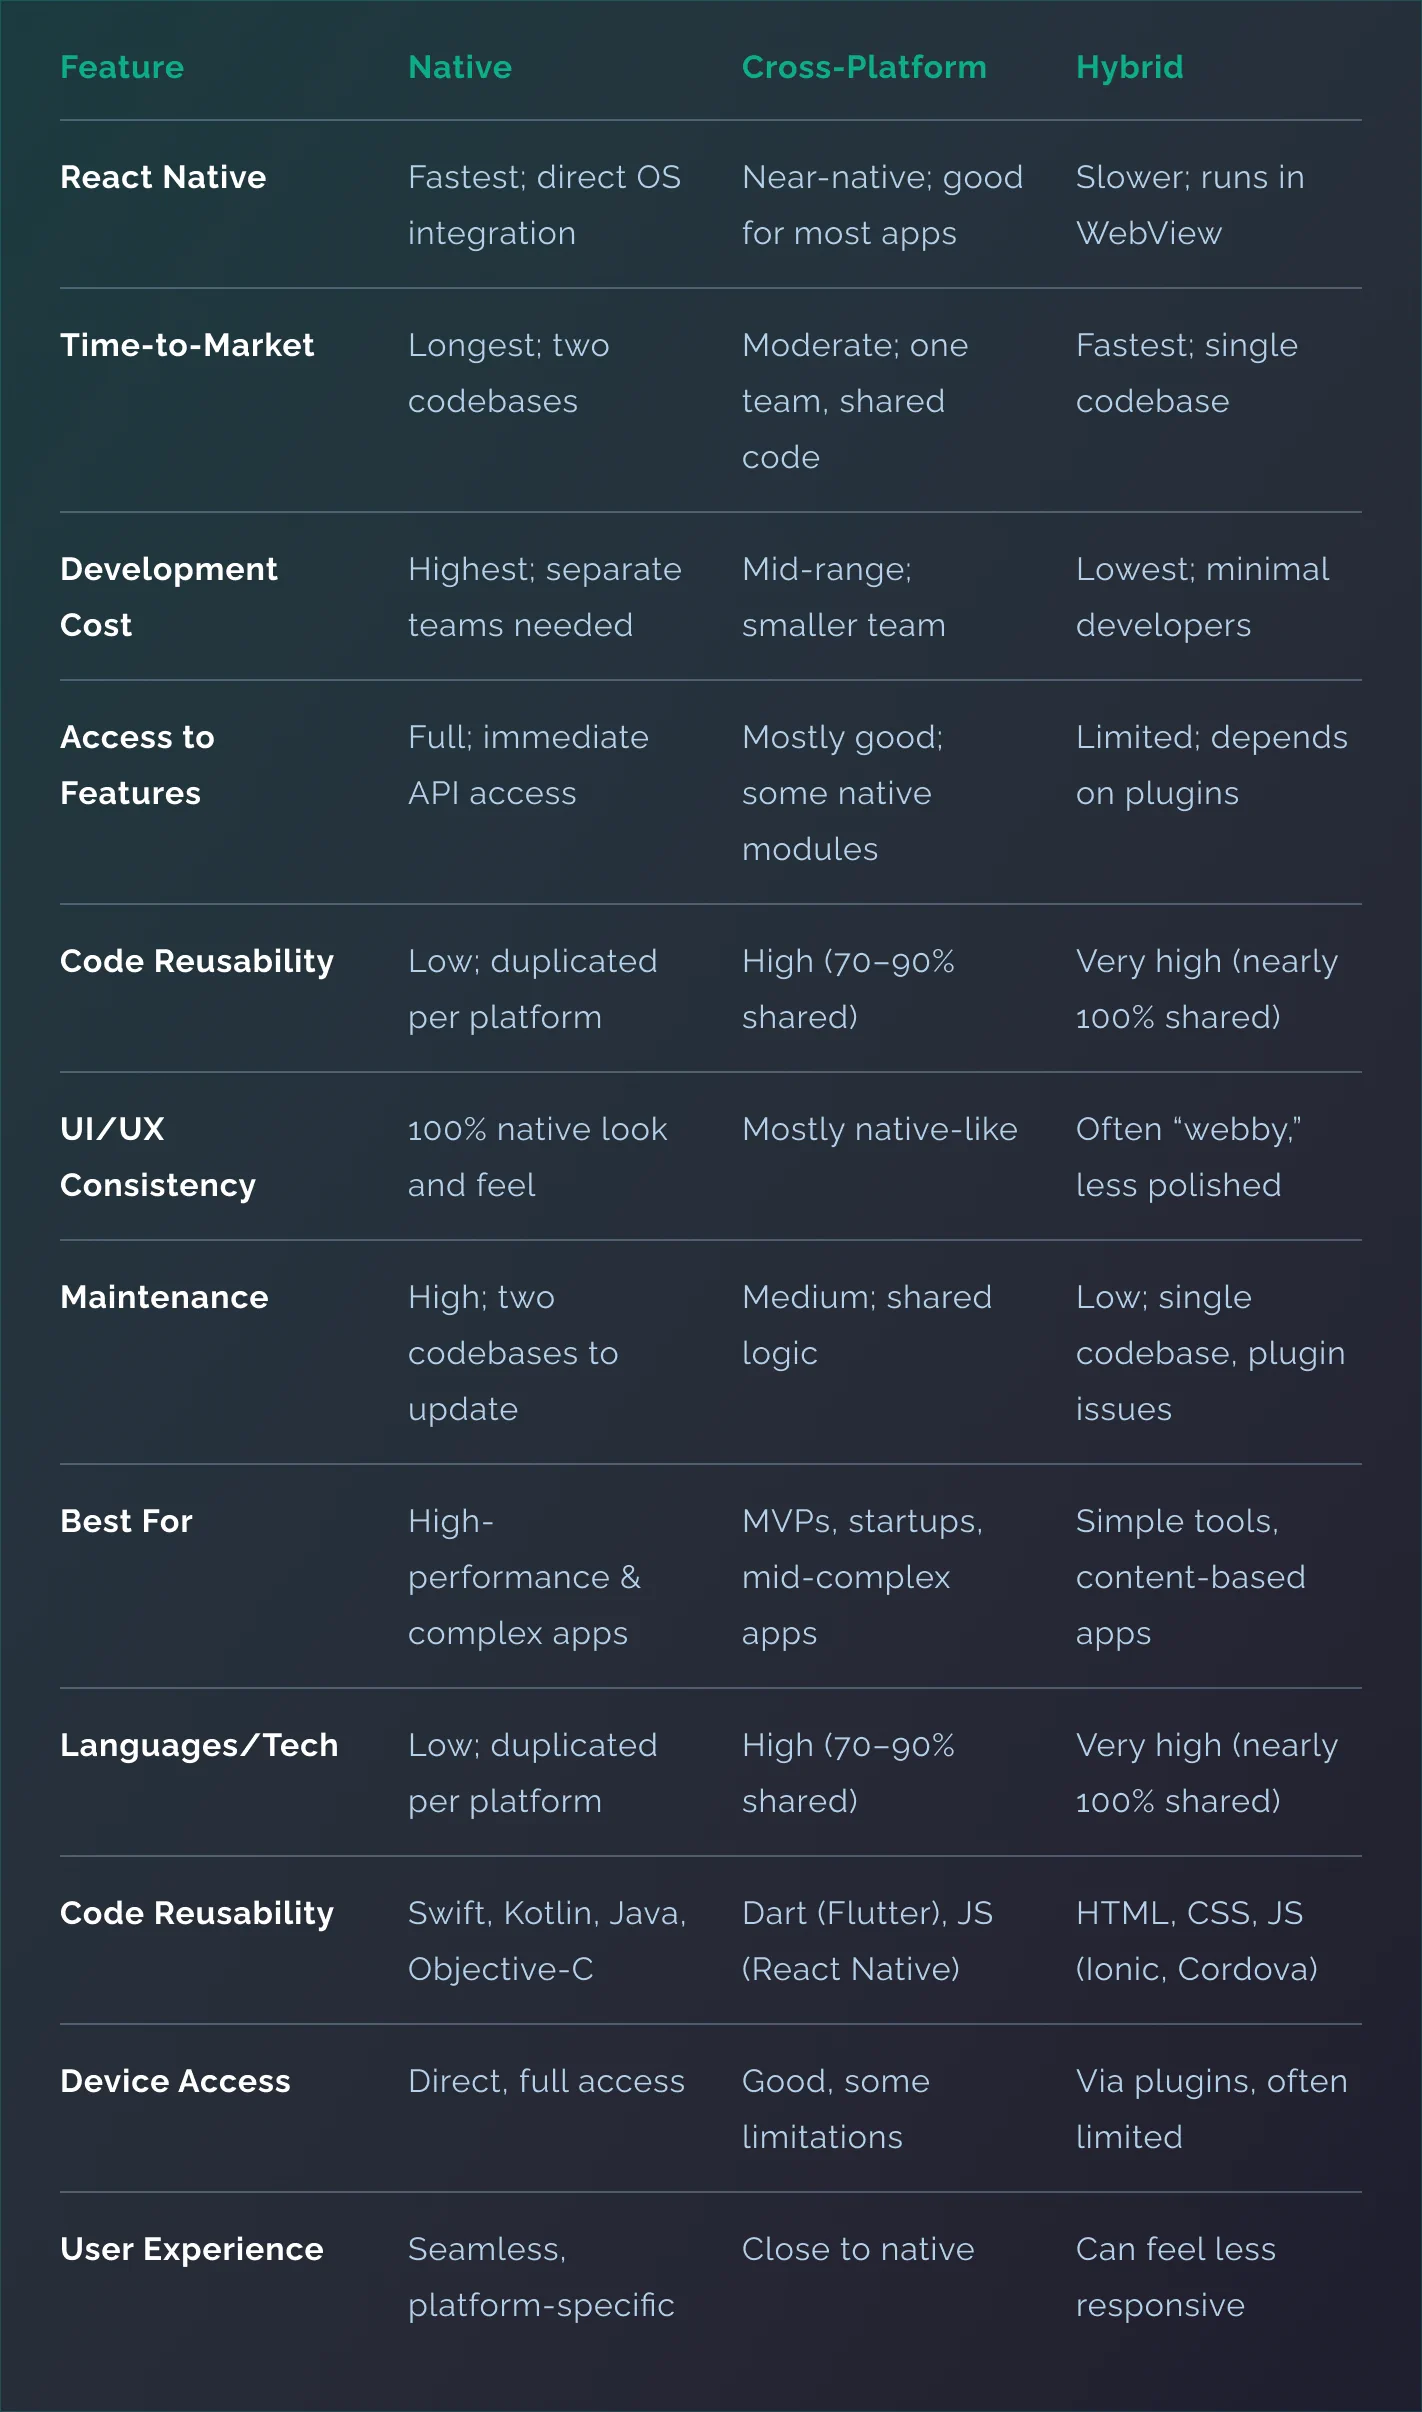Click the Native column header
Viewport: 1422px width, 2412px height.
[x=460, y=67]
